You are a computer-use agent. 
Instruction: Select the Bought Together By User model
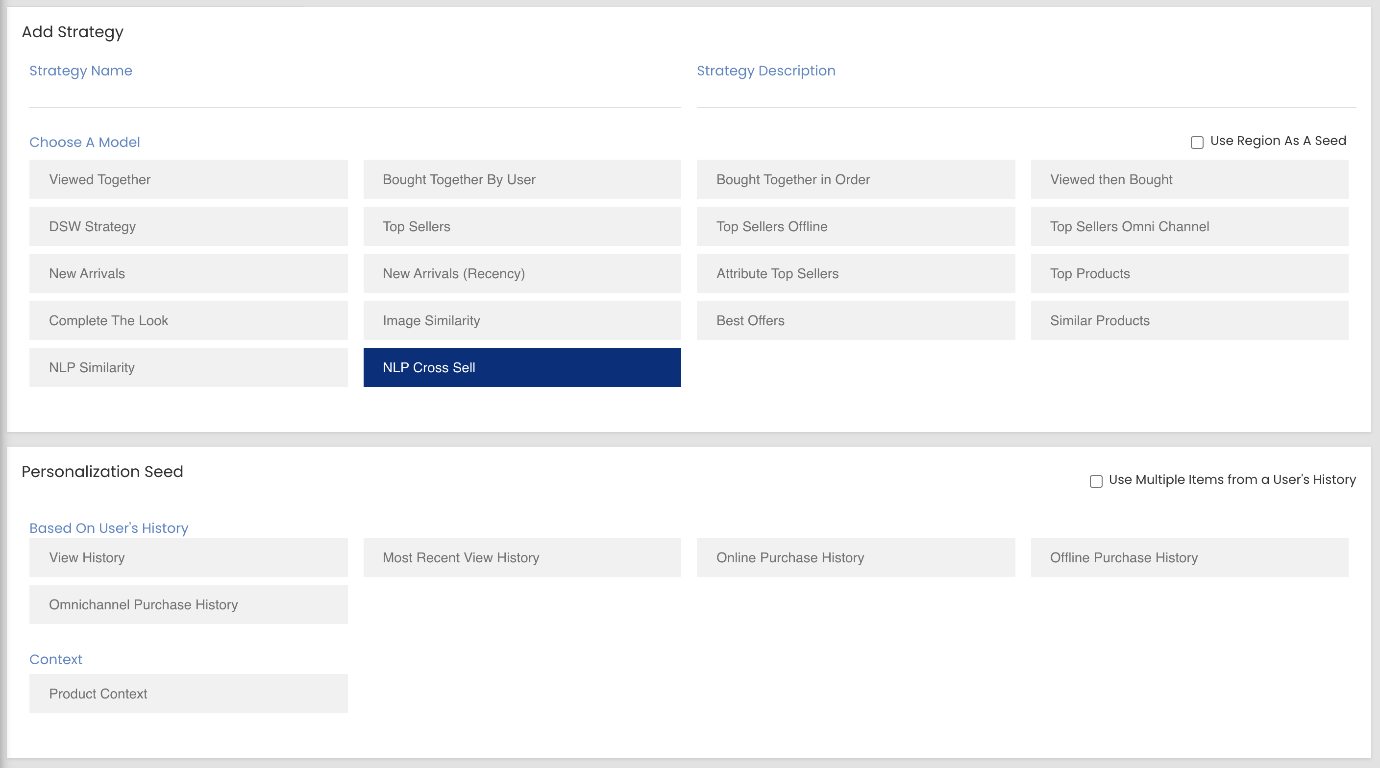click(x=522, y=180)
